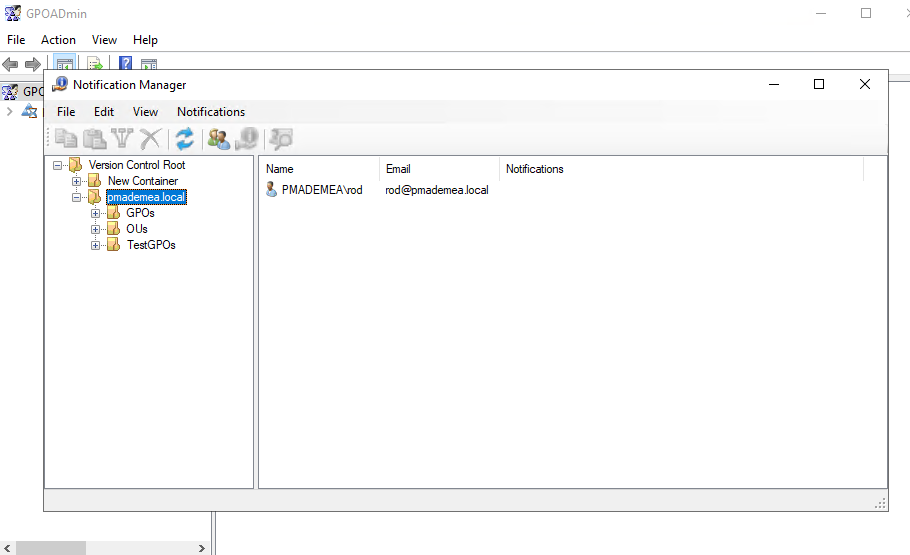Select the PMADEMEA\rod user row

pyautogui.click(x=322, y=190)
